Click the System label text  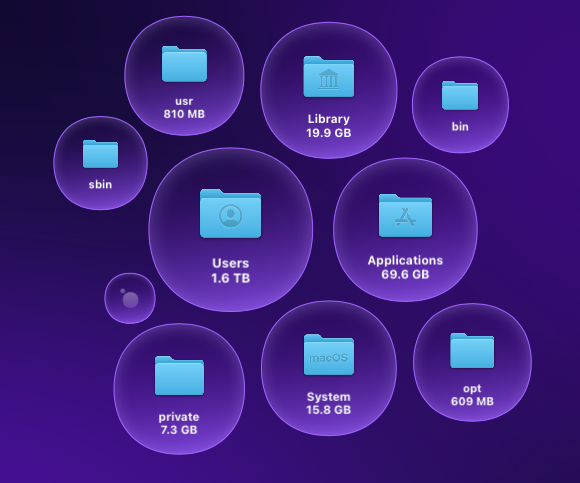point(328,397)
